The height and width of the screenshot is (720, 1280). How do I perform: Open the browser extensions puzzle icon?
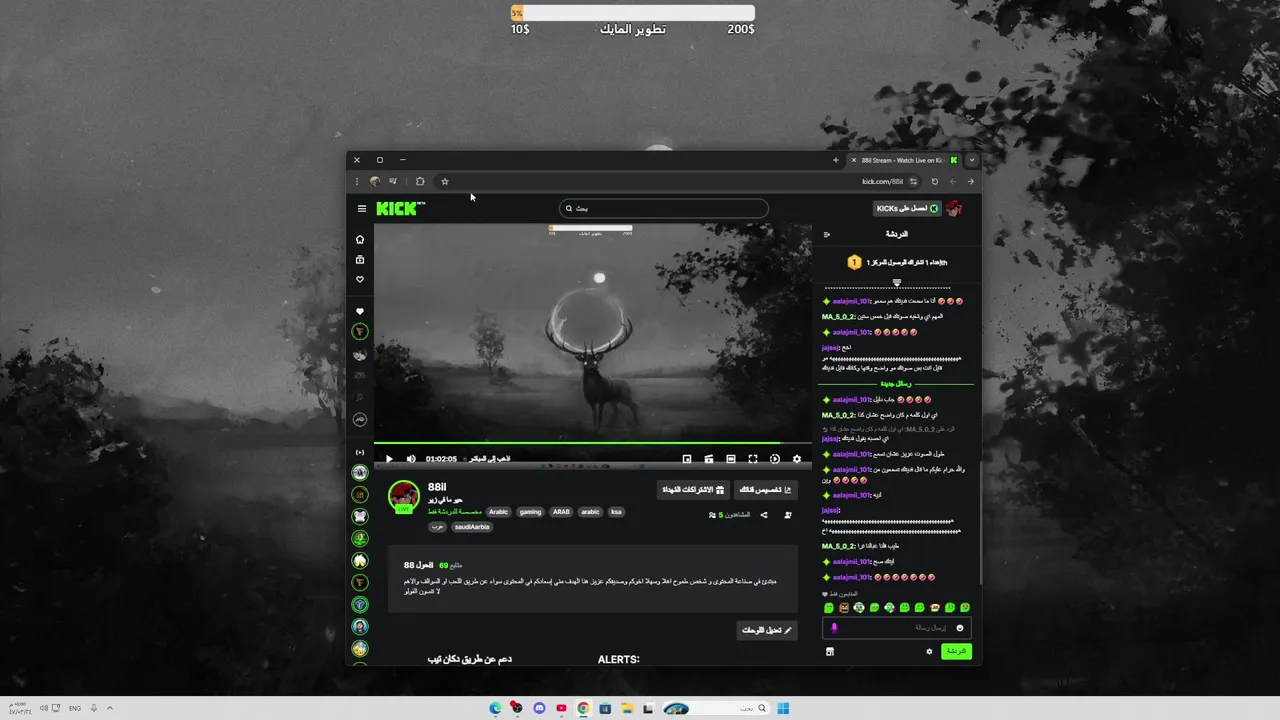pos(420,182)
